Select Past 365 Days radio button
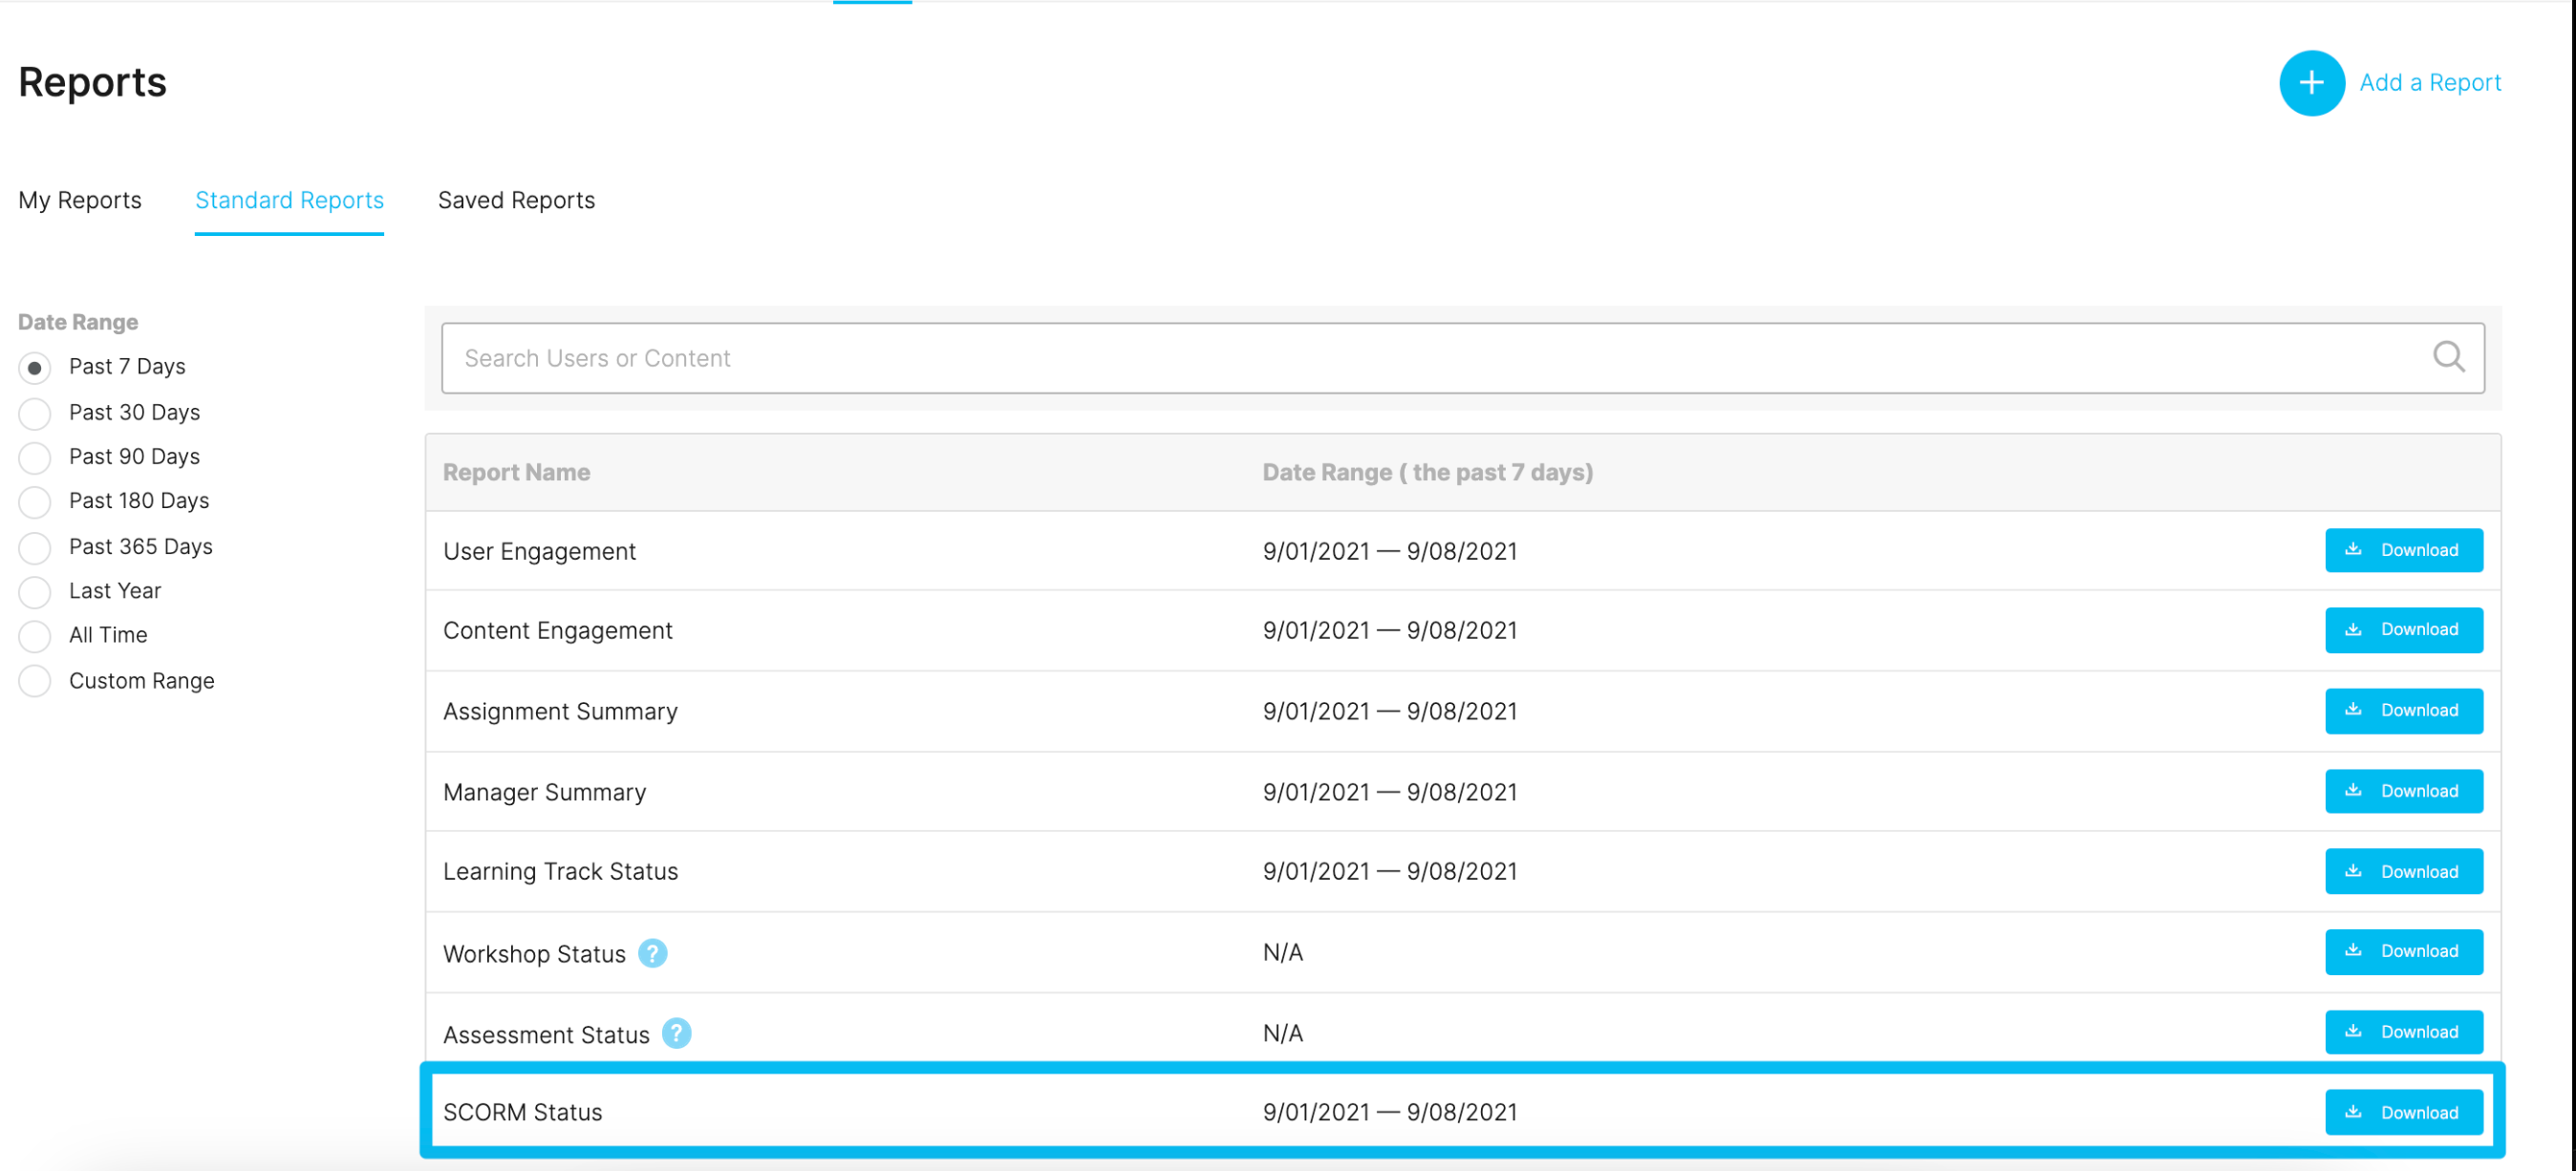This screenshot has height=1171, width=2576. tap(35, 547)
